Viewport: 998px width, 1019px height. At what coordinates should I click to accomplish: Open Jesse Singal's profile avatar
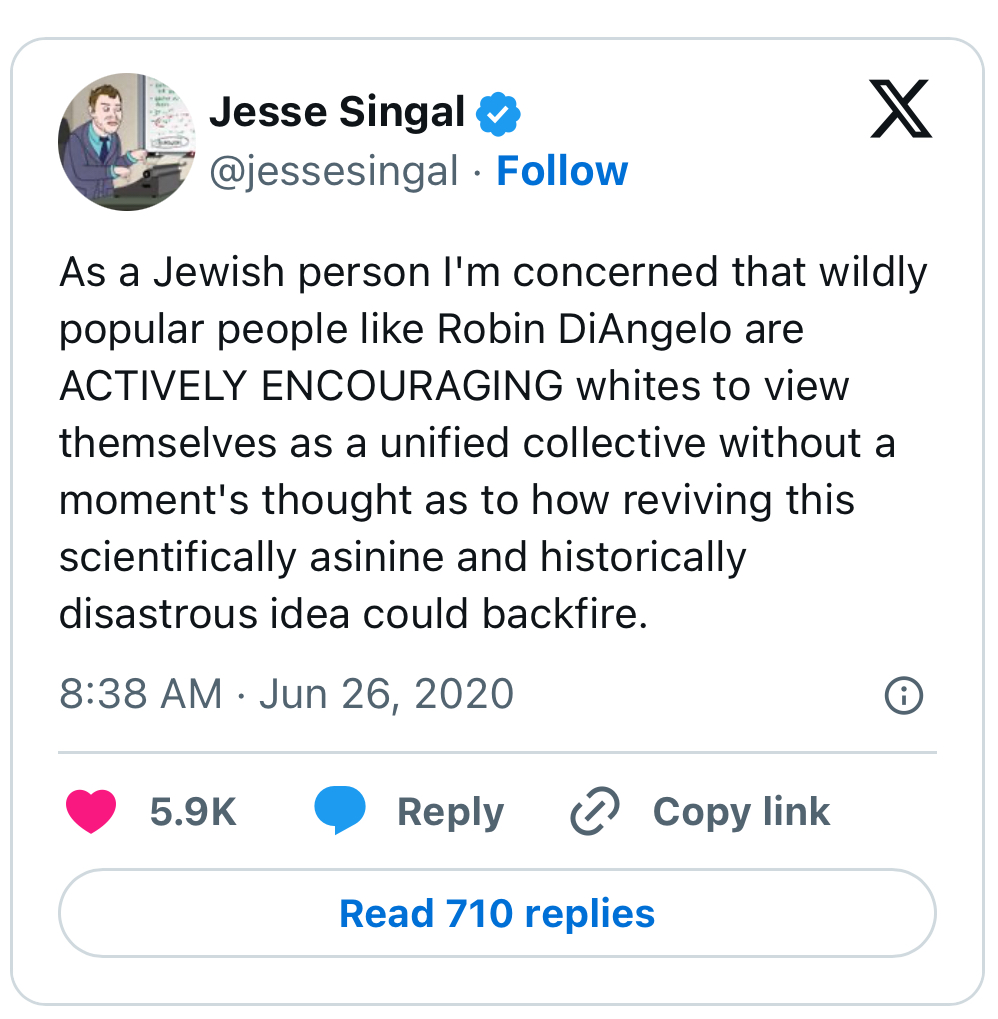pos(125,141)
